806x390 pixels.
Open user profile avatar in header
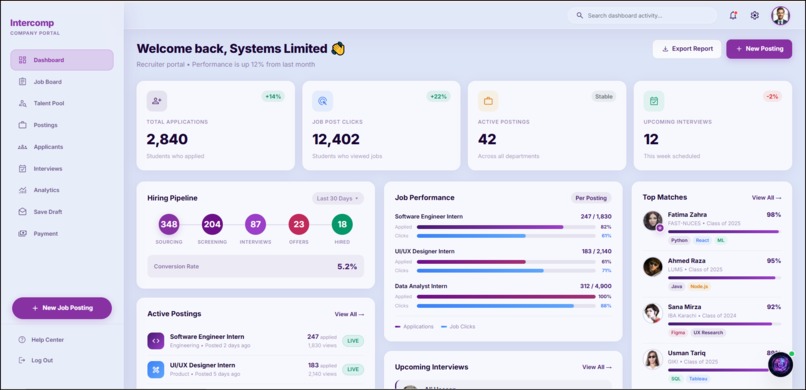[x=780, y=15]
